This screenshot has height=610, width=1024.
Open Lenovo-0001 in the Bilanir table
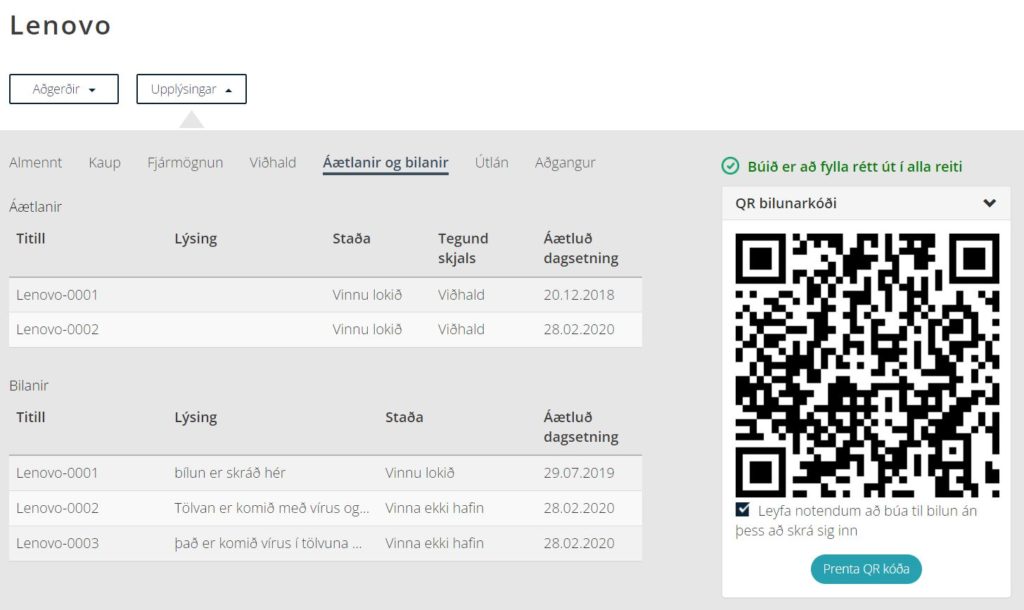pos(57,473)
